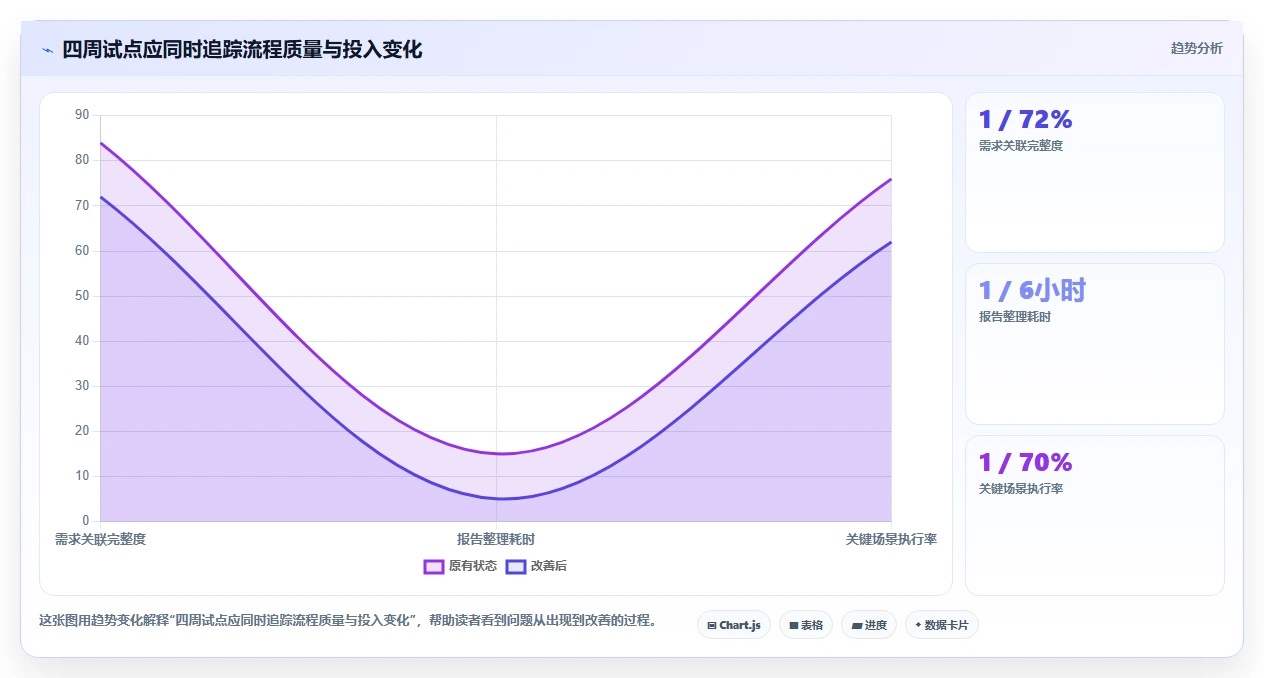Click the 数据卡片 chip sparkle icon
This screenshot has width=1264, height=678.
[918, 625]
